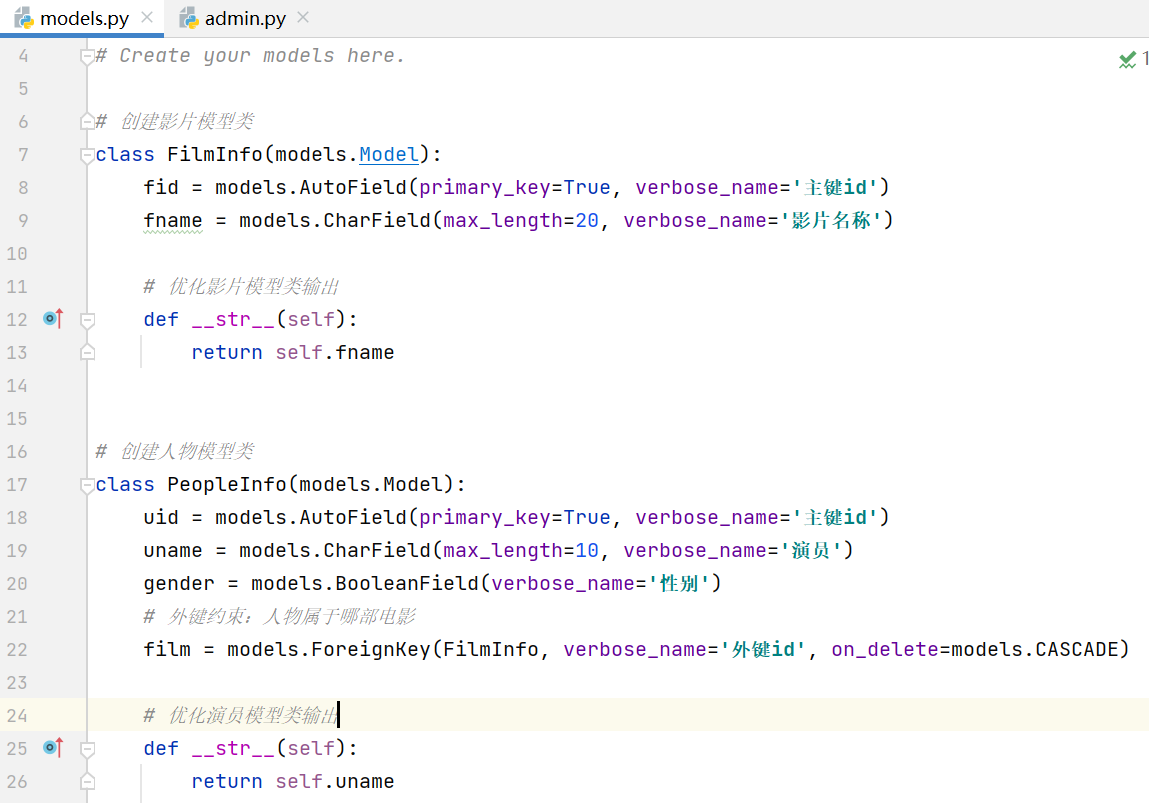
Task: Click the override gutter icon on line 25
Action: click(x=53, y=747)
